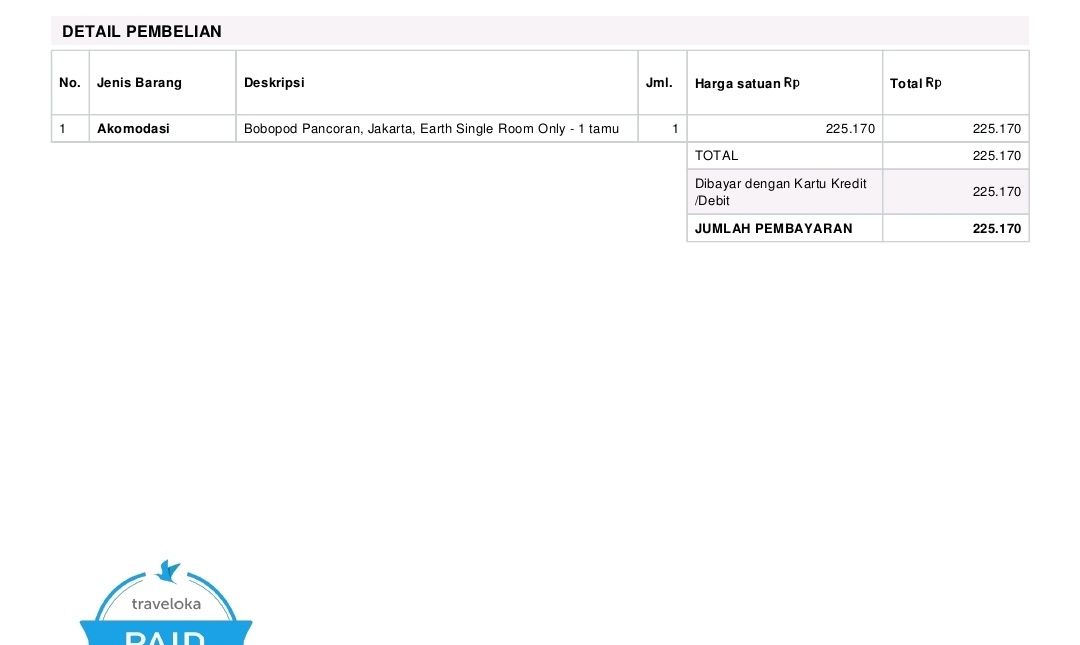The height and width of the screenshot is (645, 1080).
Task: Select the Total Rp column header
Action: [956, 83]
